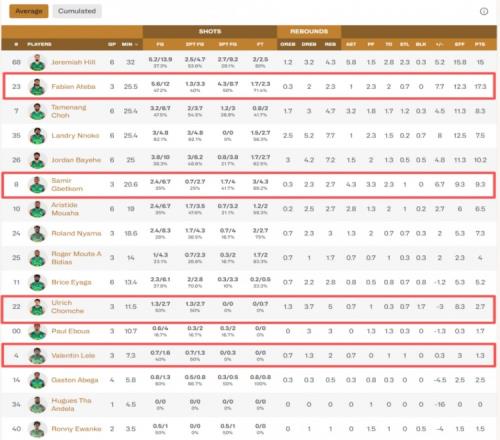Open Samir Gbetkom's player profile link
500x440 pixels.
point(67,184)
